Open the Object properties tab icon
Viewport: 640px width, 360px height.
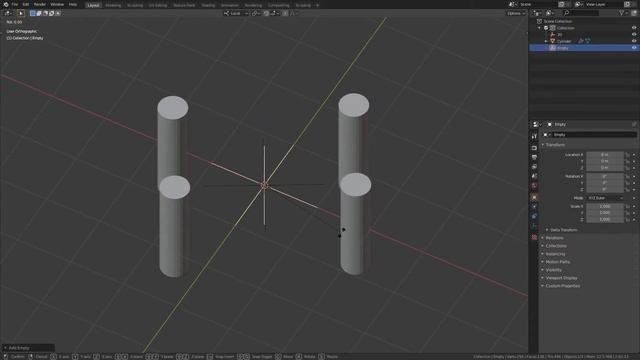534,198
